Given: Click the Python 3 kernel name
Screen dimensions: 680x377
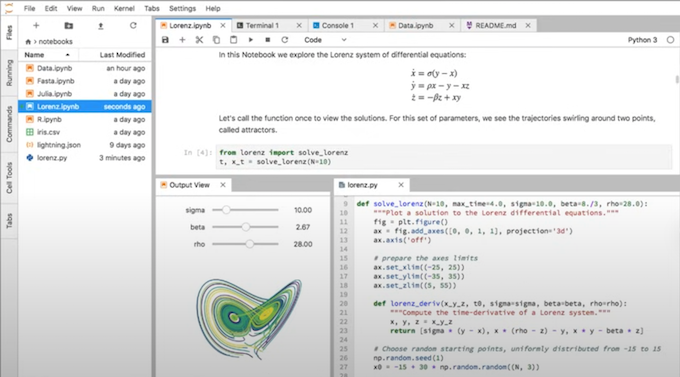Looking at the screenshot, I should pos(642,40).
